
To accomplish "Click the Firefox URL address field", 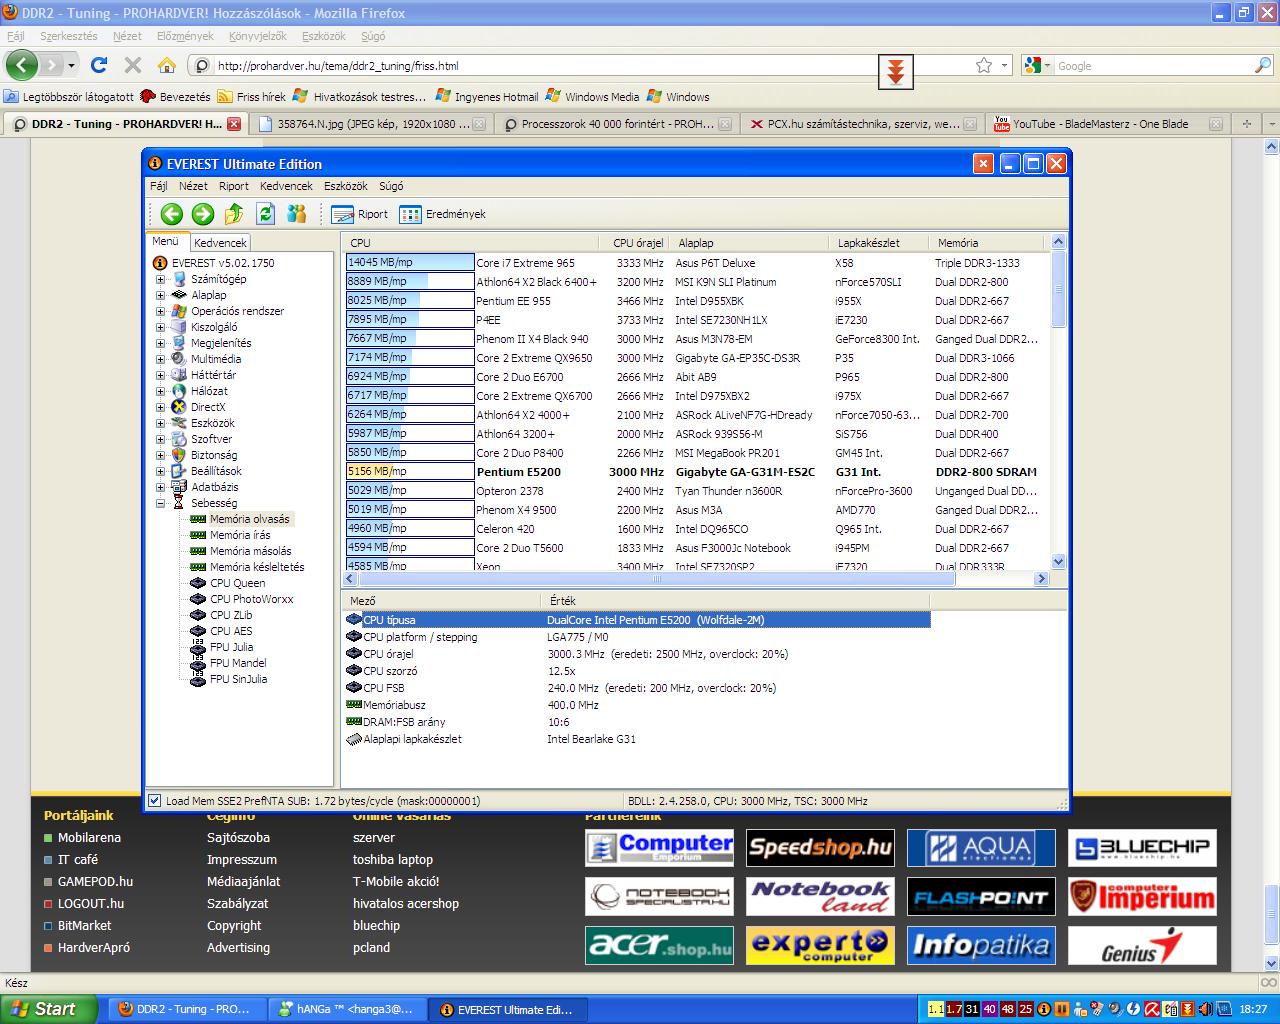I will point(580,65).
